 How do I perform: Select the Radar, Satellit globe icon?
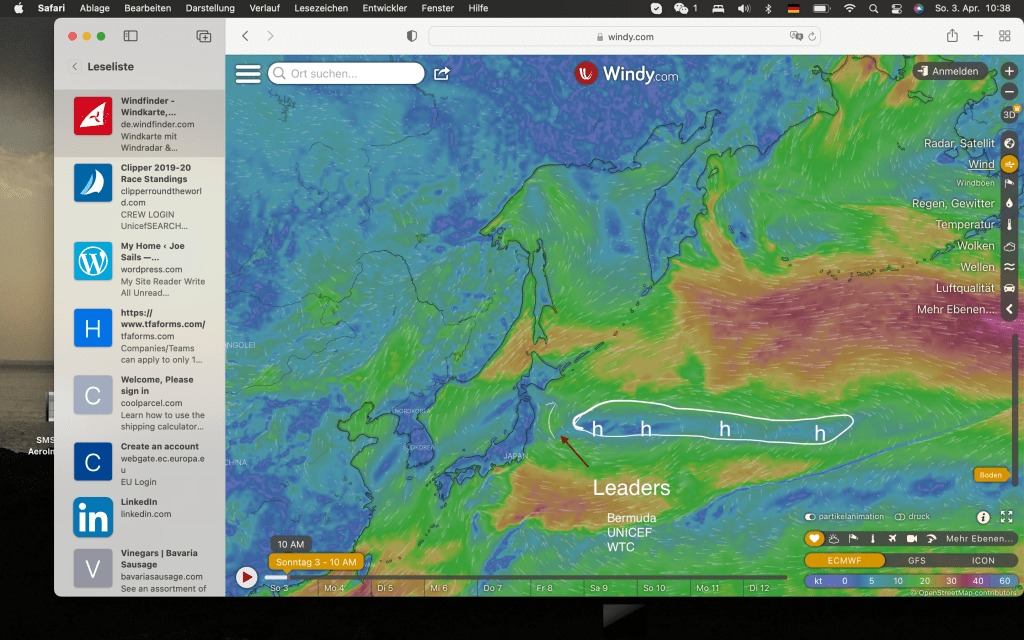coord(1009,143)
